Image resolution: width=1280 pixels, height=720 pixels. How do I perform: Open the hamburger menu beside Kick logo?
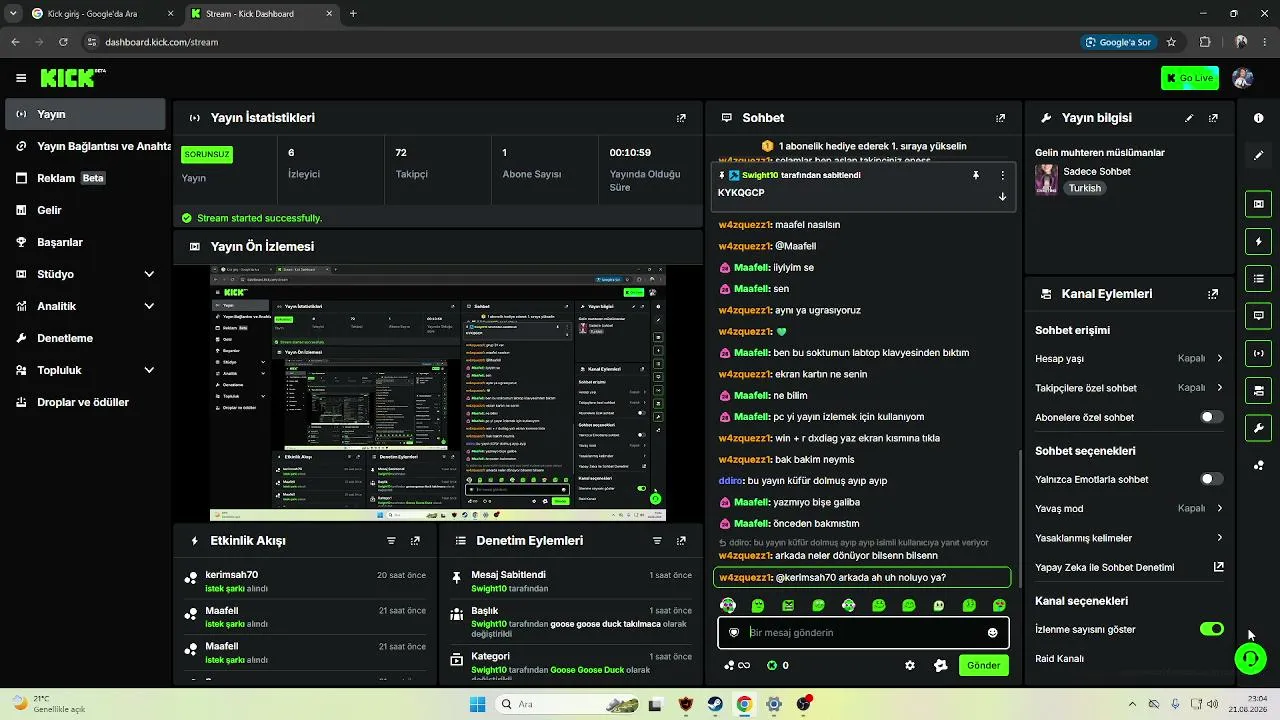pos(21,78)
